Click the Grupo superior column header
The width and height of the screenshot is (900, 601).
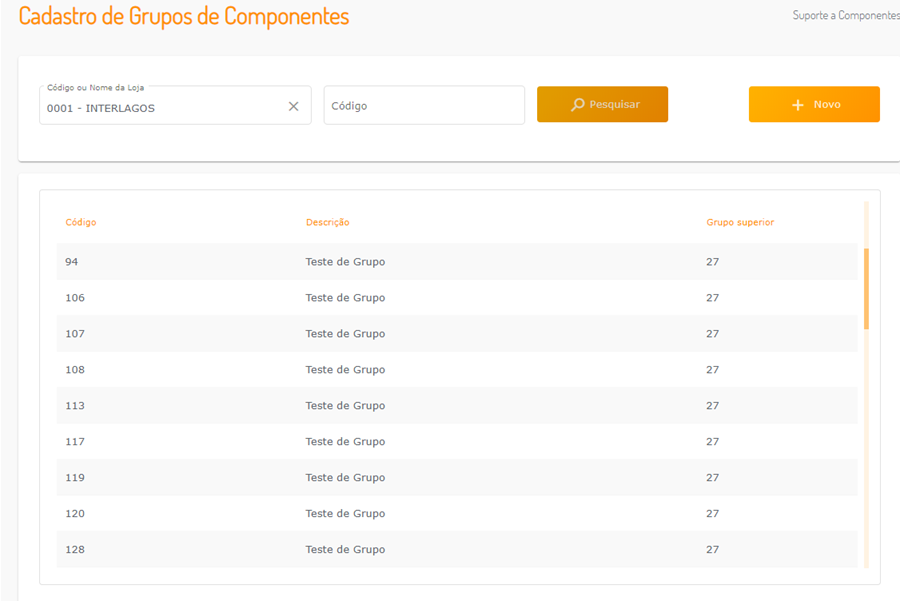point(740,222)
